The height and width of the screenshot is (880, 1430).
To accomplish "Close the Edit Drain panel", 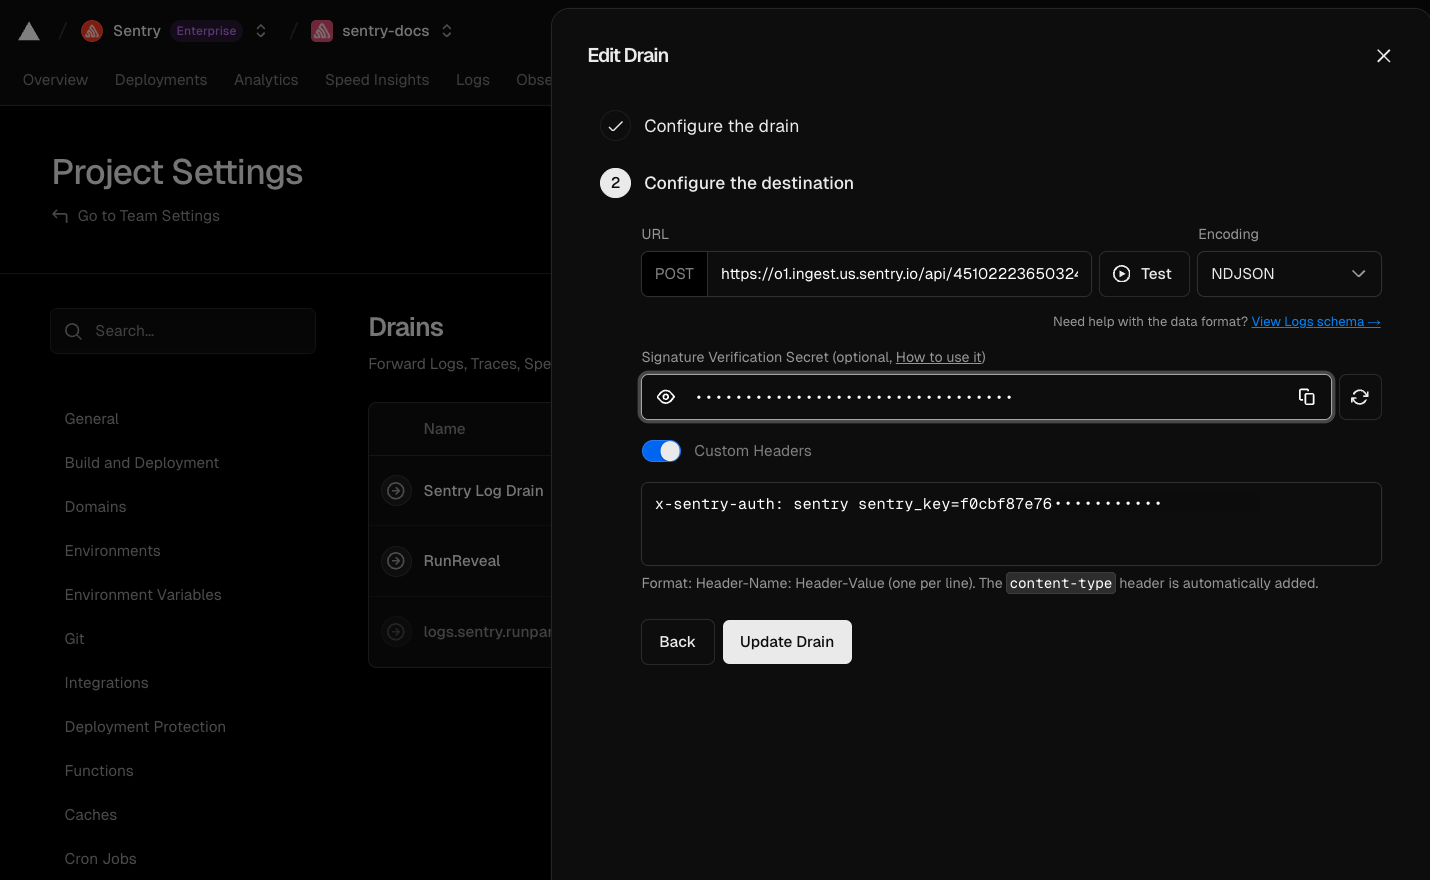I will tap(1383, 56).
